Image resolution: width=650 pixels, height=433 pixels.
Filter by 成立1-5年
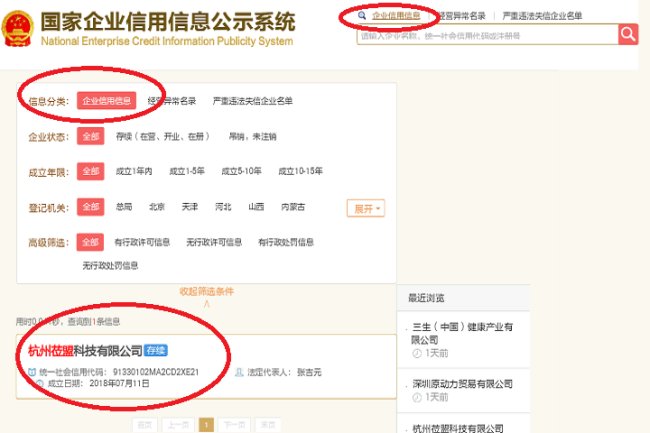[x=187, y=171]
